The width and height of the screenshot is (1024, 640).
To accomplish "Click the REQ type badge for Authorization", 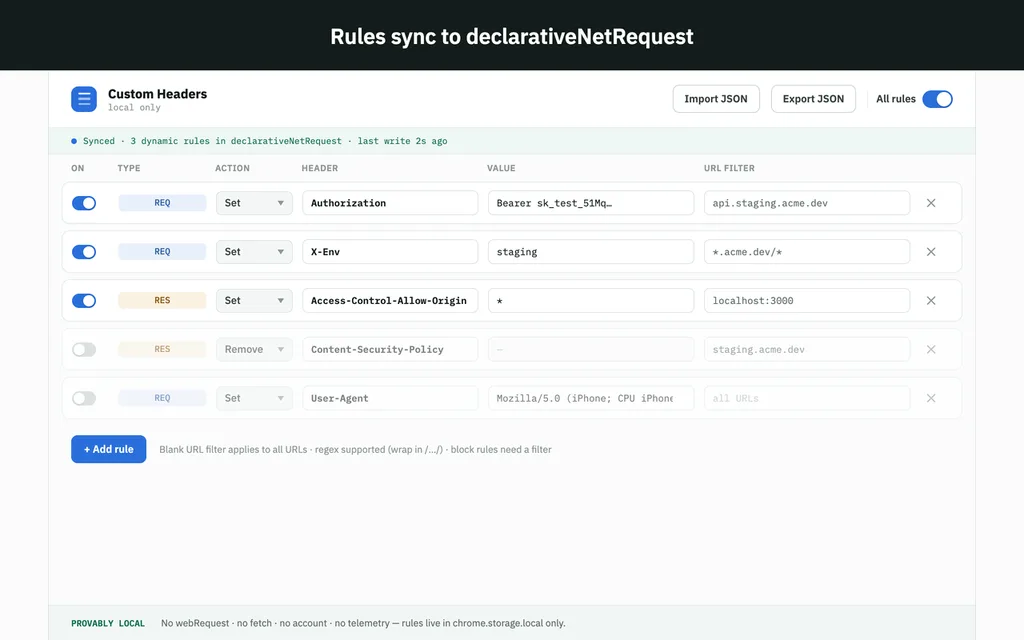I will click(162, 203).
